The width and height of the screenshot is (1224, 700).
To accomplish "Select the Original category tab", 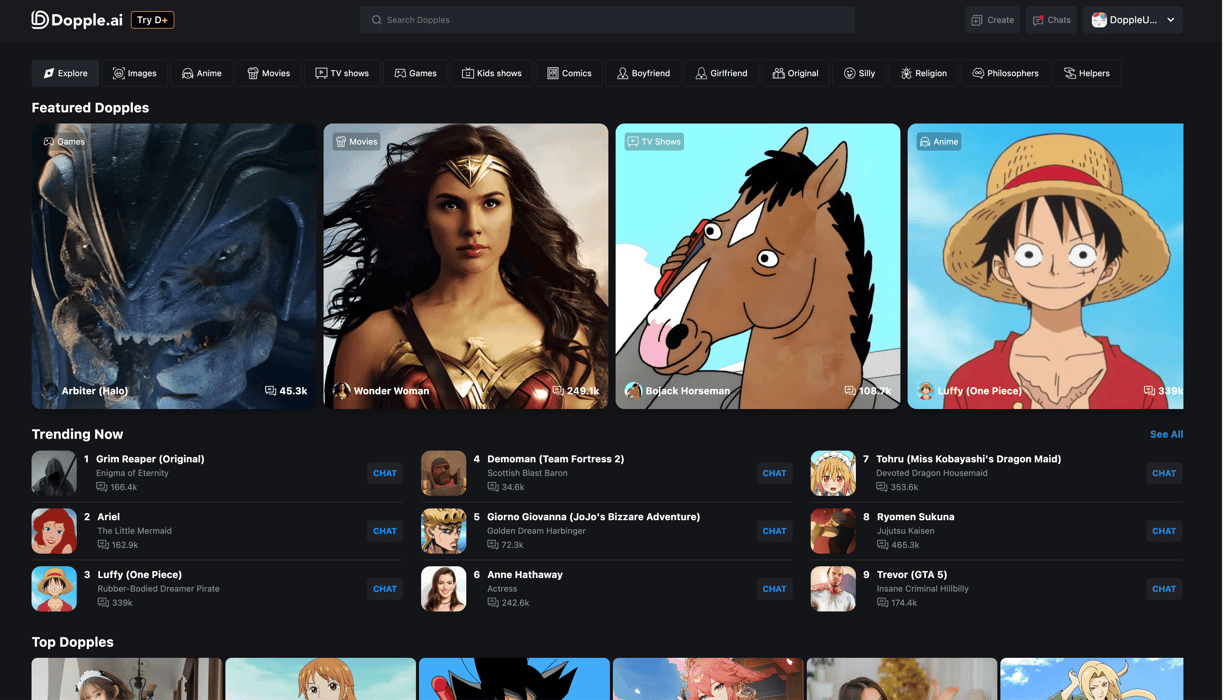I will 796,73.
